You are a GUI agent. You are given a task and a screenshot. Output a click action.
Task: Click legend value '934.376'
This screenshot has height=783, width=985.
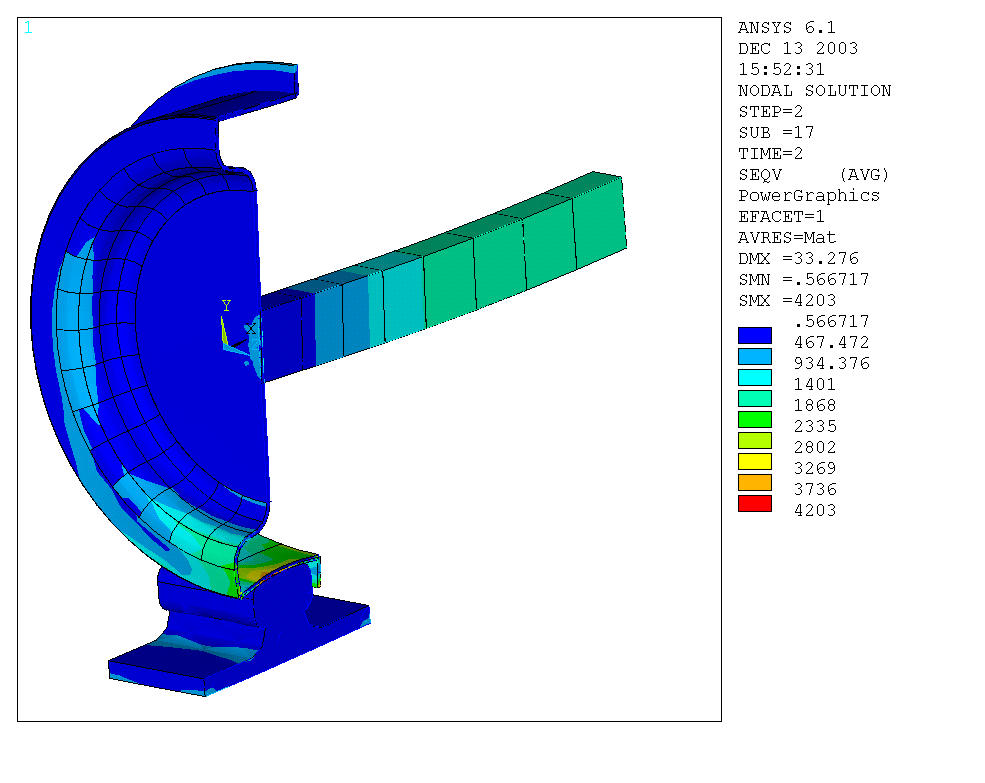pyautogui.click(x=831, y=363)
